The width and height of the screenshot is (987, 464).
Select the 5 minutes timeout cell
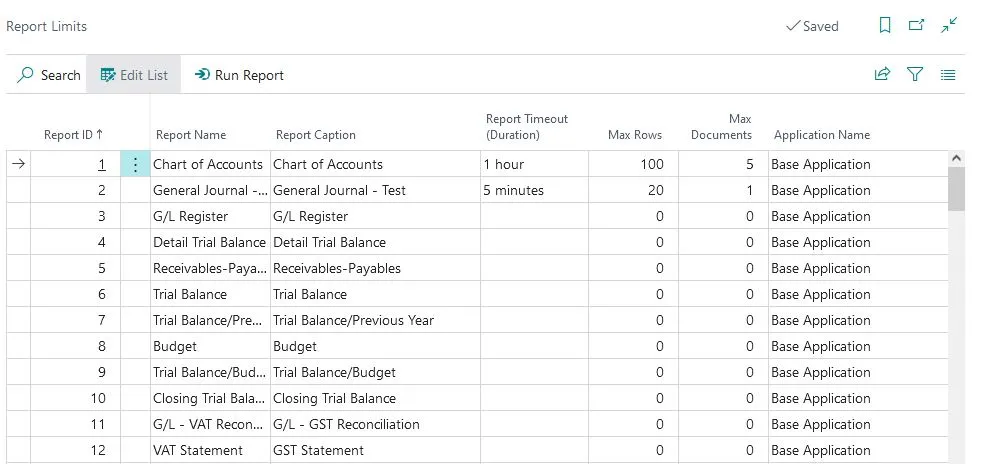(x=534, y=190)
